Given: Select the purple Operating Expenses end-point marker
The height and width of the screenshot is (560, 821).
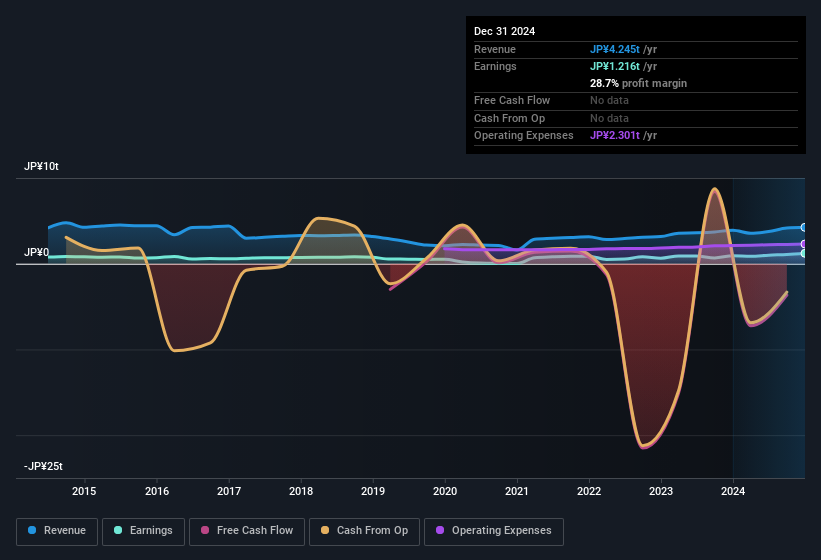Looking at the screenshot, I should coord(804,244).
